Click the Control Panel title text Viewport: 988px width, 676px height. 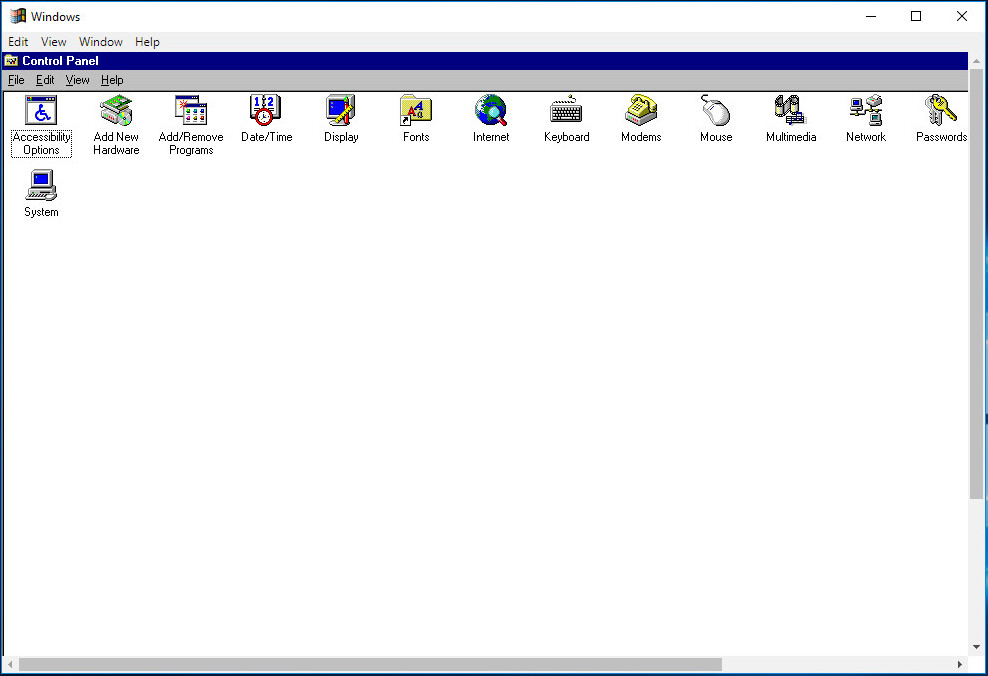60,60
